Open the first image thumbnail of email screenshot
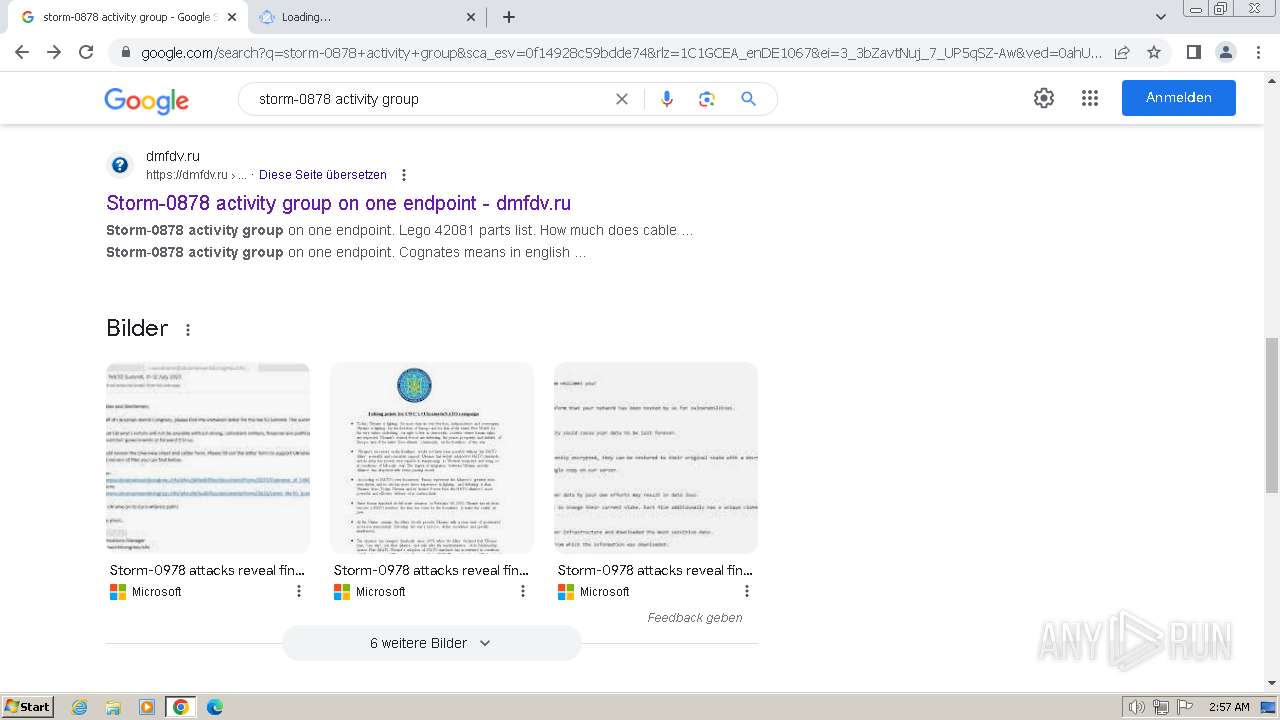This screenshot has width=1280, height=720. (208, 458)
